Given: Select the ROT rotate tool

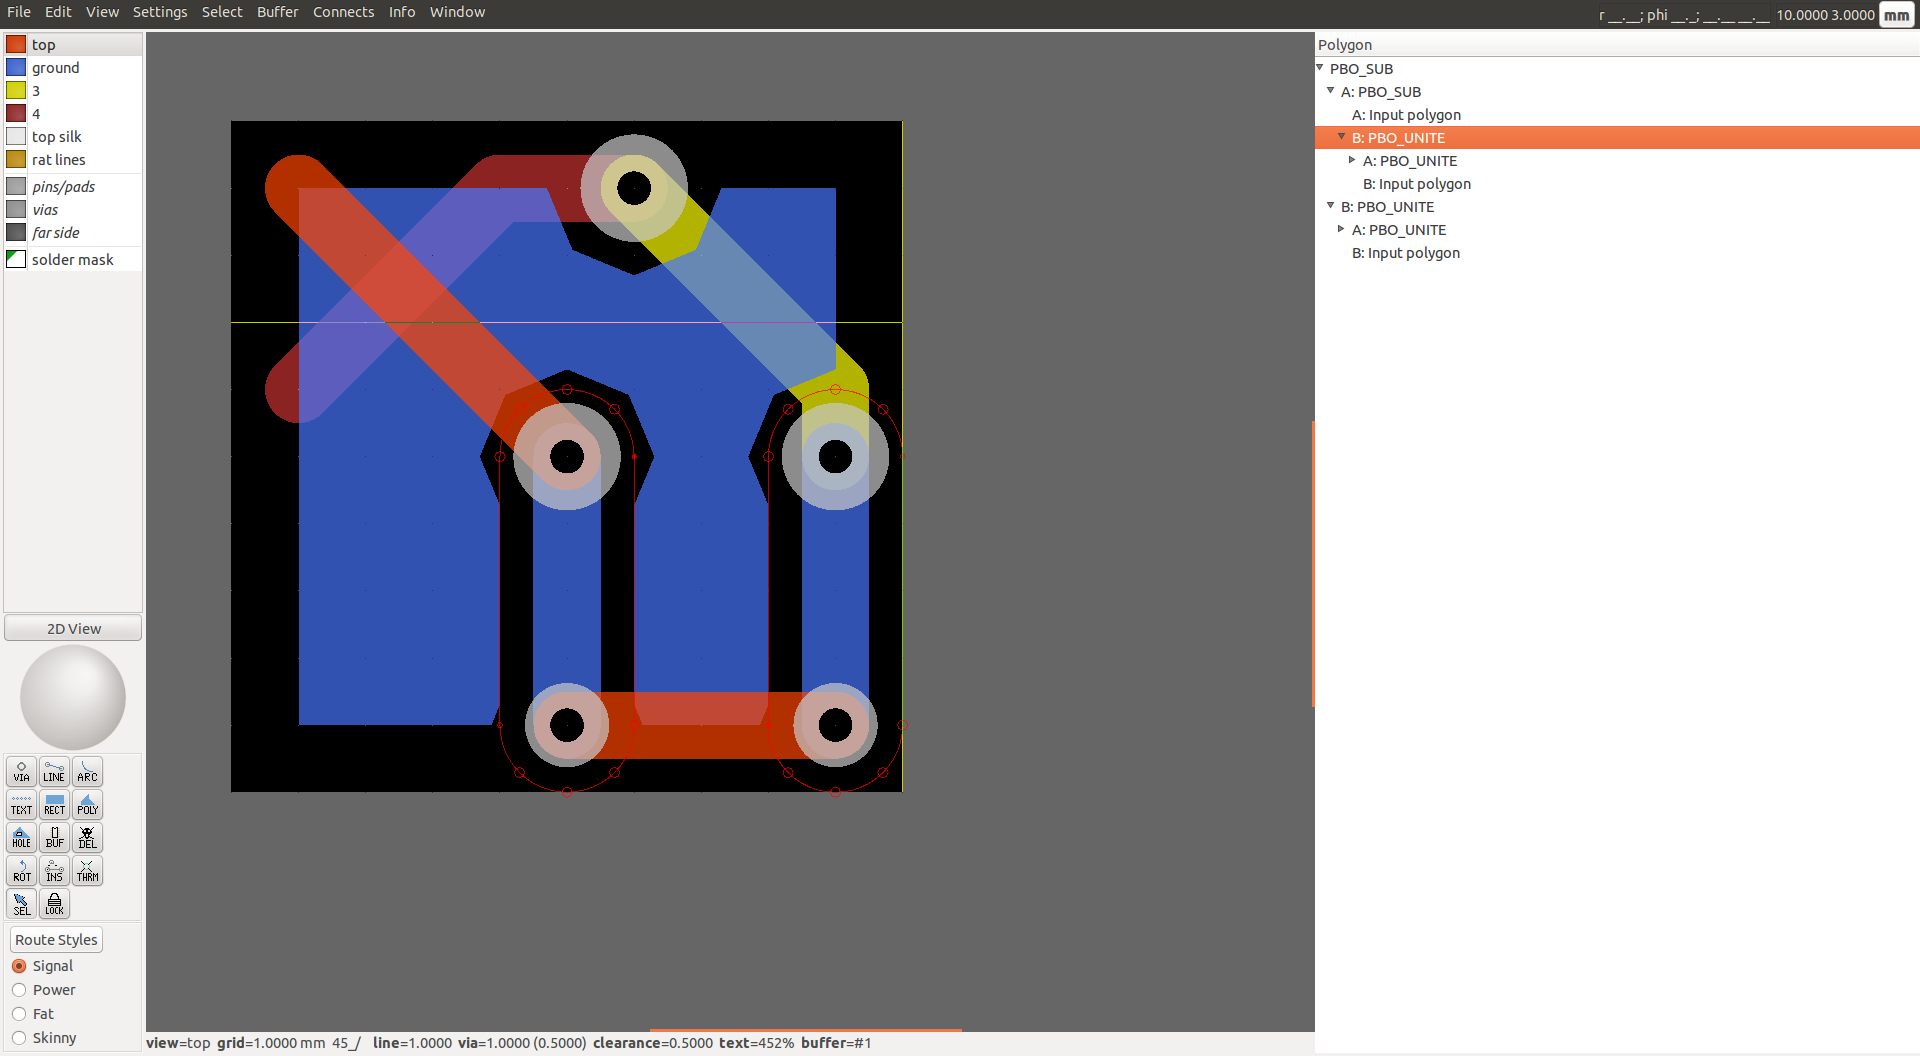Looking at the screenshot, I should tap(21, 870).
